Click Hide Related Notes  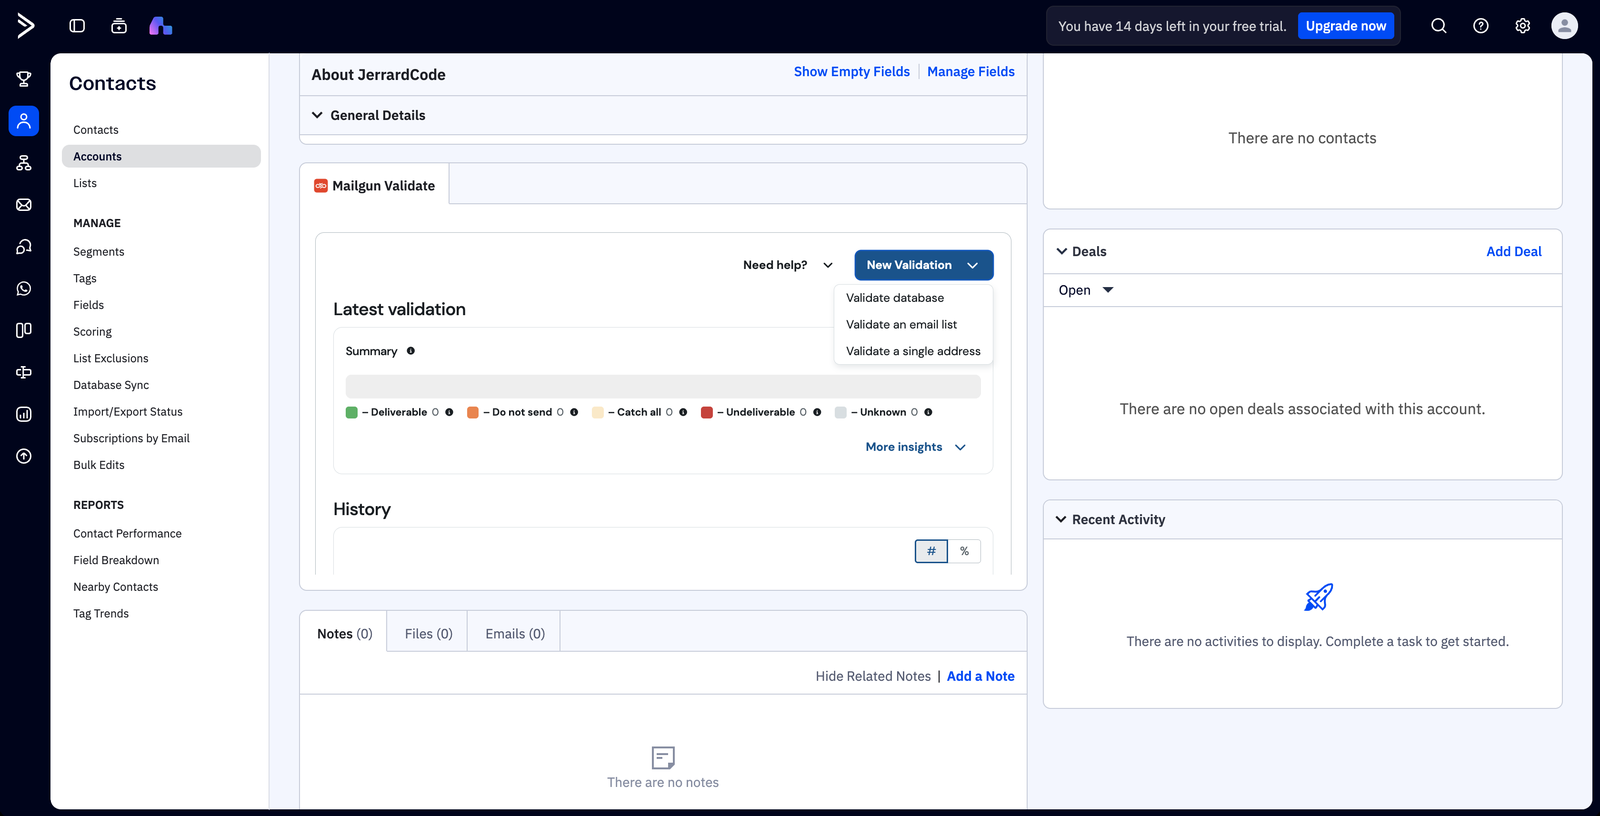[873, 677]
